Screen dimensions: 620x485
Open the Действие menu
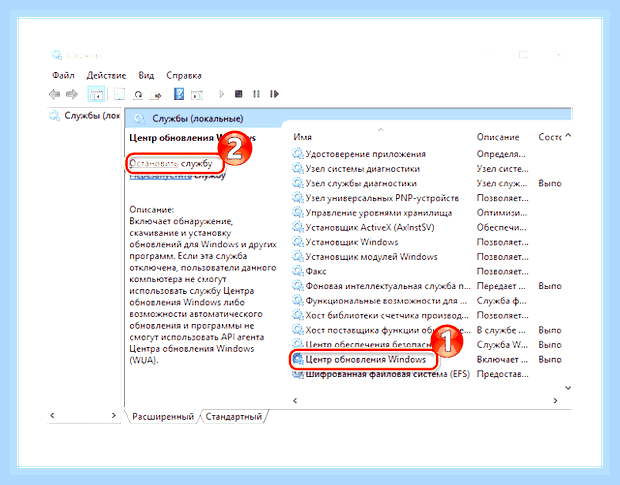pos(106,75)
